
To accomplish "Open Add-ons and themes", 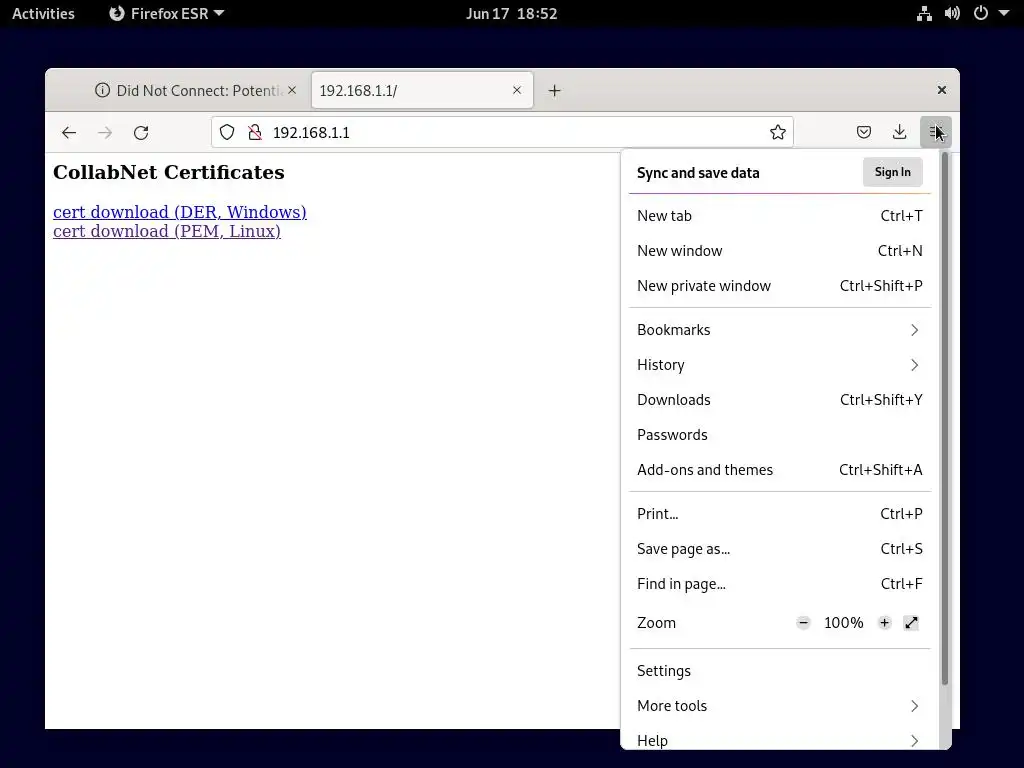I will pyautogui.click(x=780, y=470).
